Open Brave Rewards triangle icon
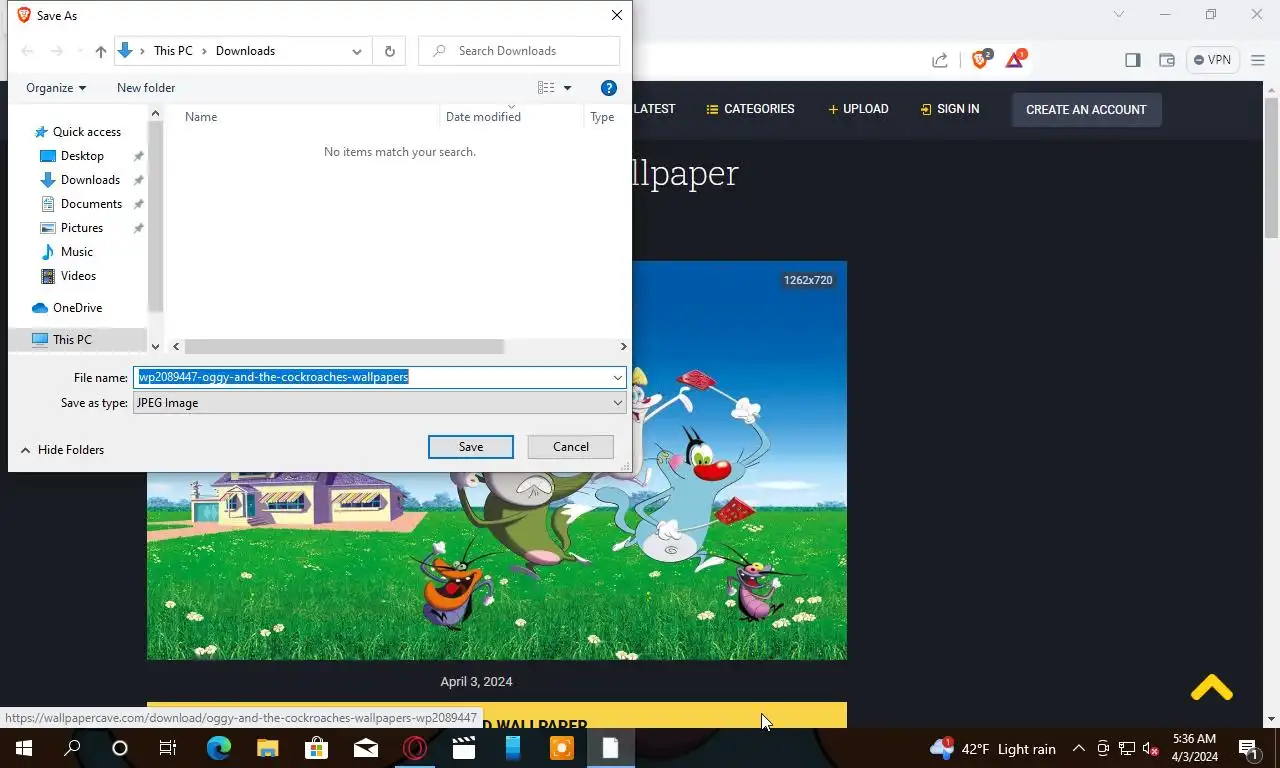The width and height of the screenshot is (1280, 768). click(x=1015, y=60)
